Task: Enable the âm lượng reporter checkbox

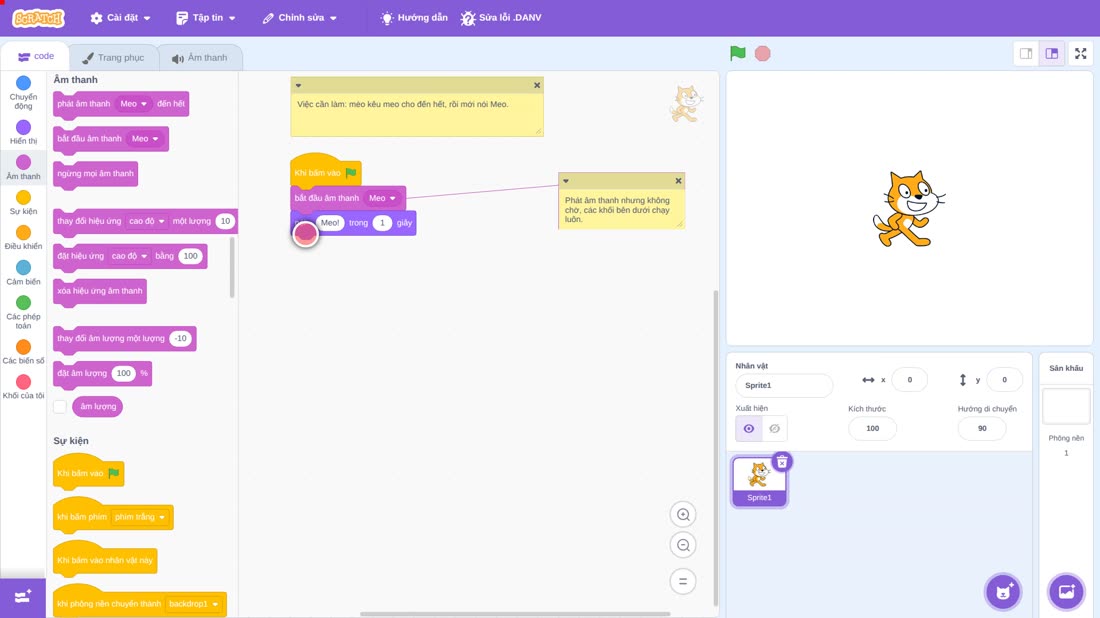Action: pyautogui.click(x=60, y=407)
